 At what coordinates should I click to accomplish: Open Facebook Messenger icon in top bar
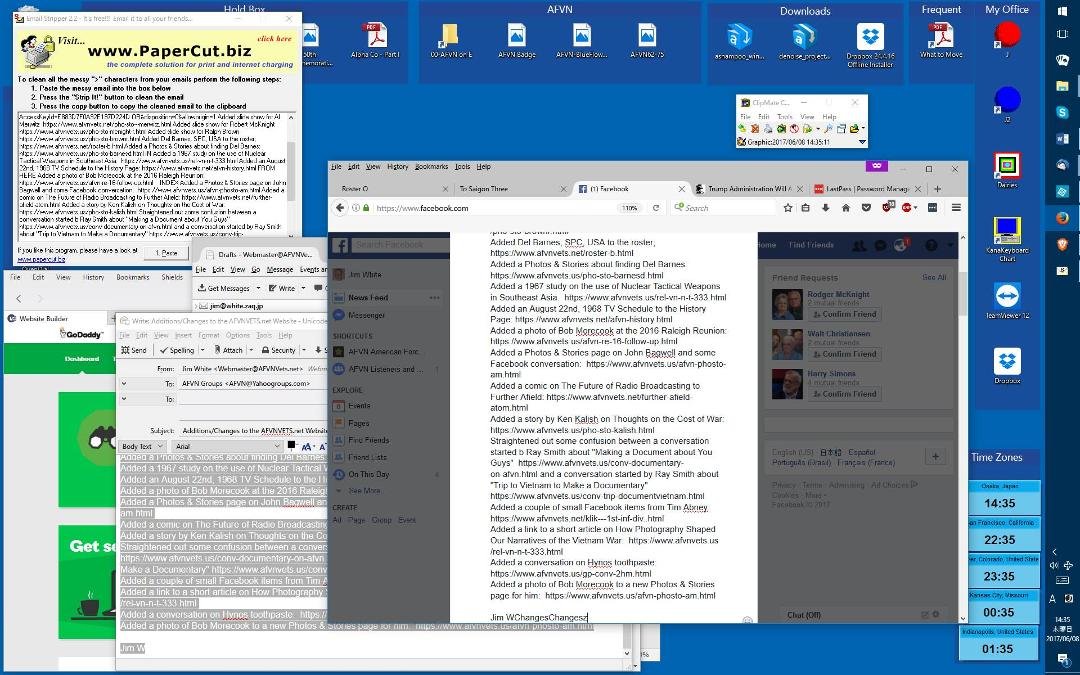[x=880, y=245]
